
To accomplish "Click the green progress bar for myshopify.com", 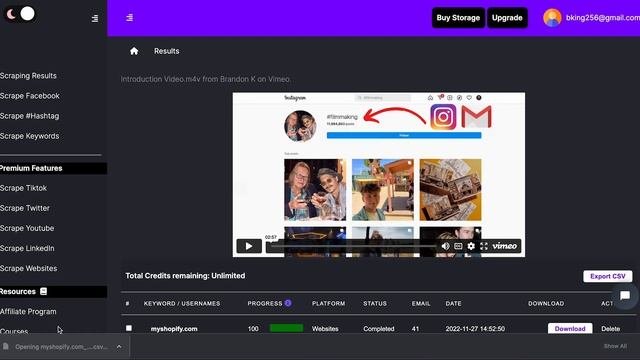I will pos(287,328).
